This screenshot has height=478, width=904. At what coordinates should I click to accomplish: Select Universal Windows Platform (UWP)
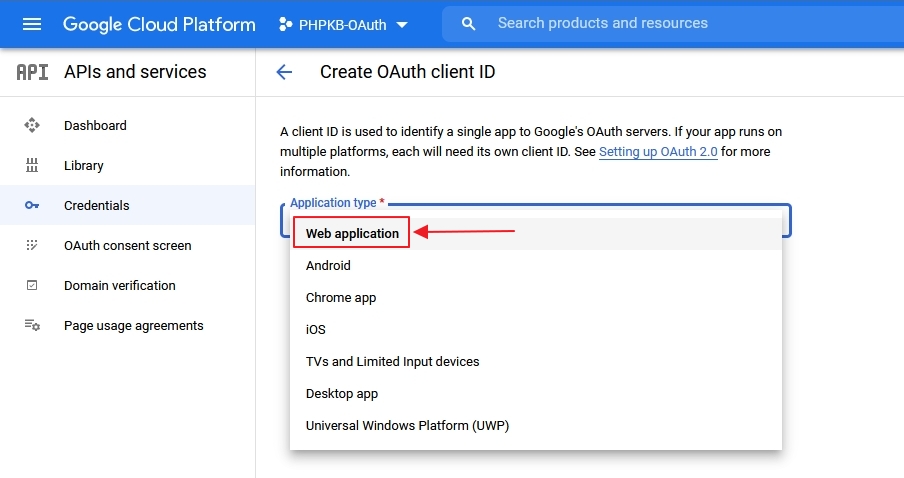click(536, 426)
